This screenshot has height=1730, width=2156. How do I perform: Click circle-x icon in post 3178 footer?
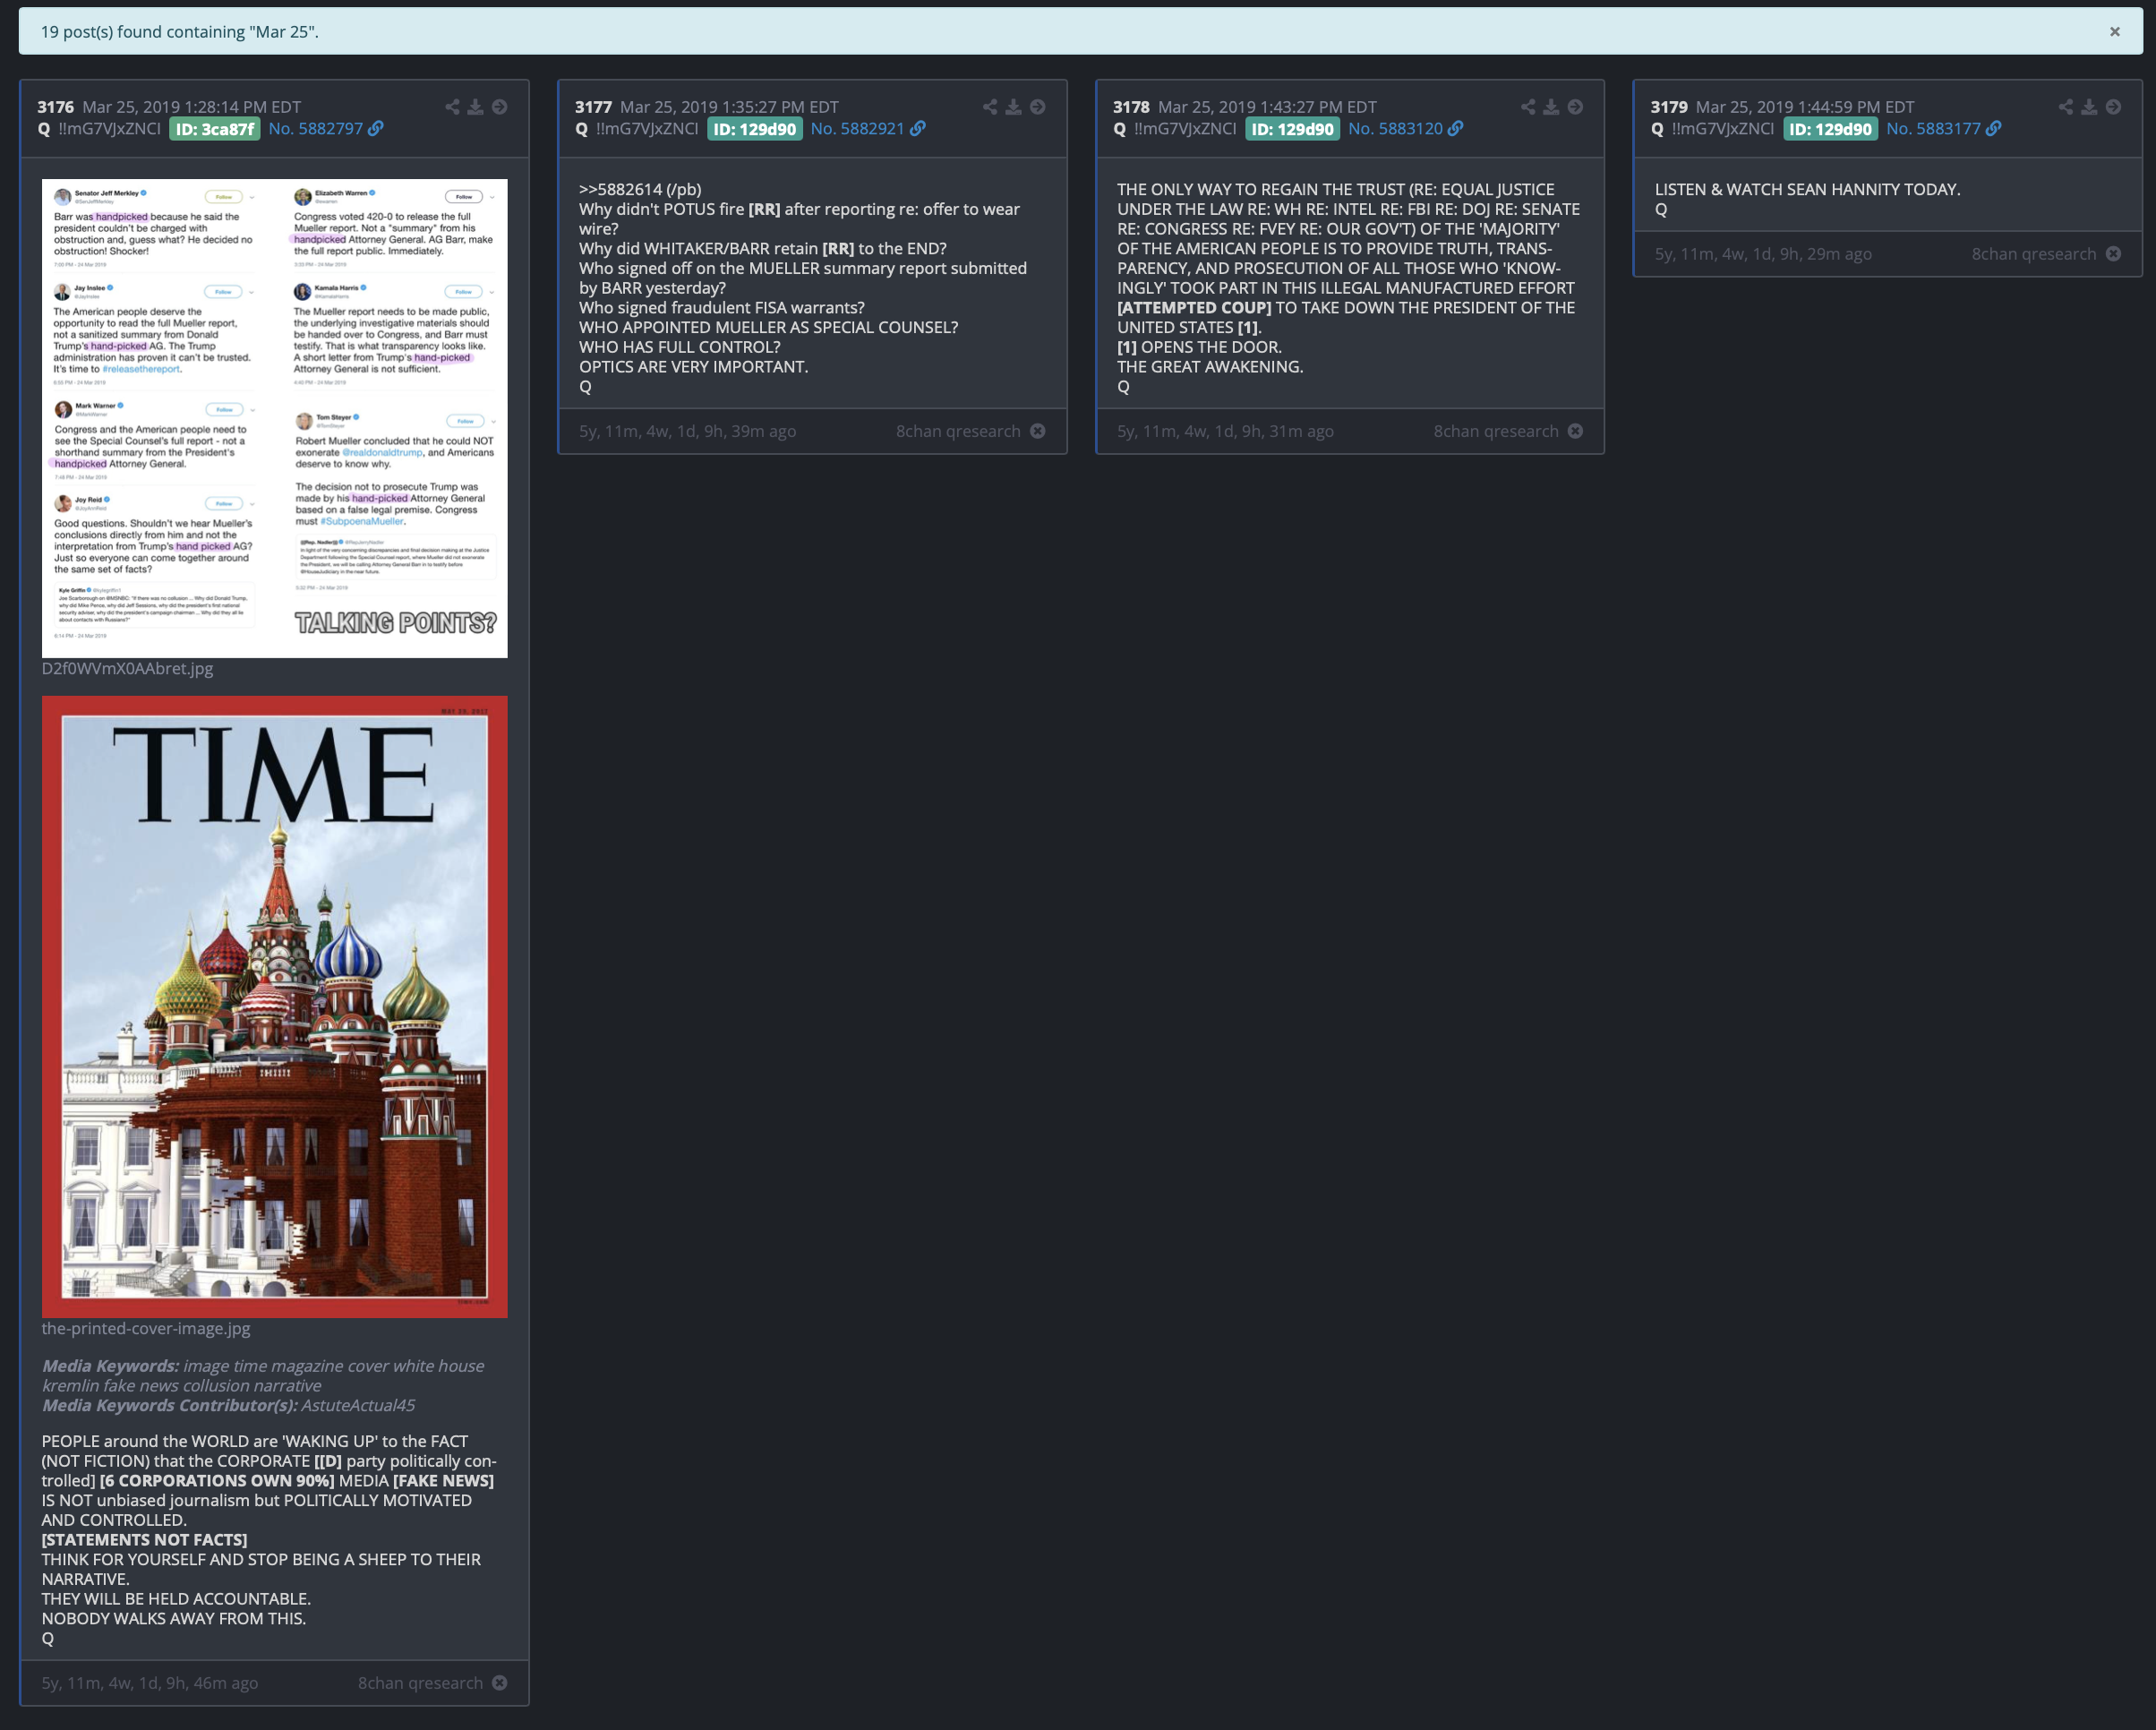click(x=1575, y=431)
